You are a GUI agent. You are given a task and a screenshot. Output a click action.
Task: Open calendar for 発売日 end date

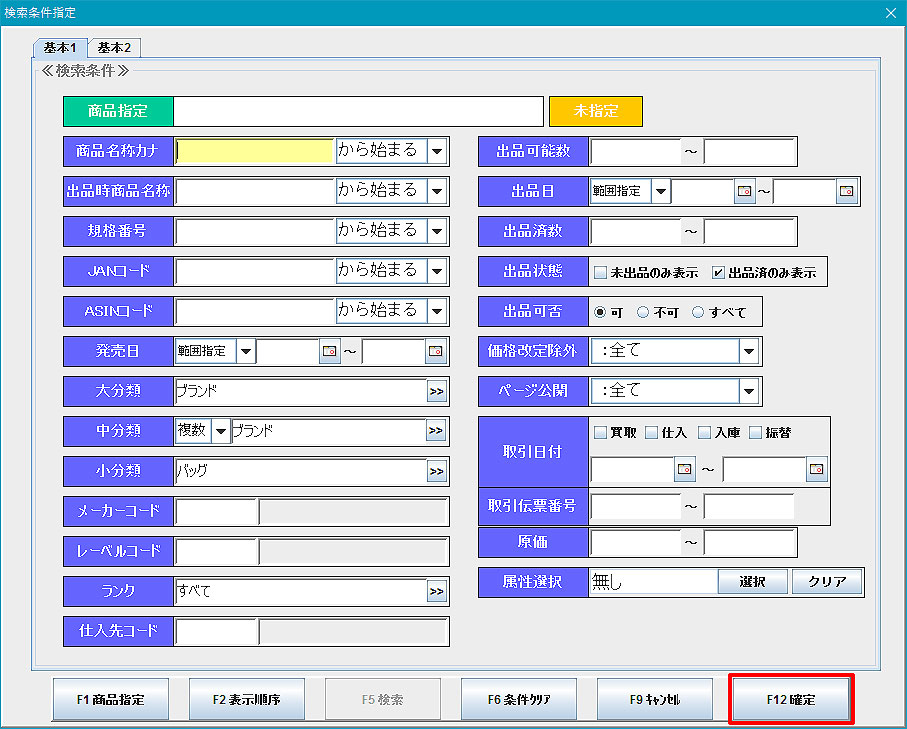(436, 351)
